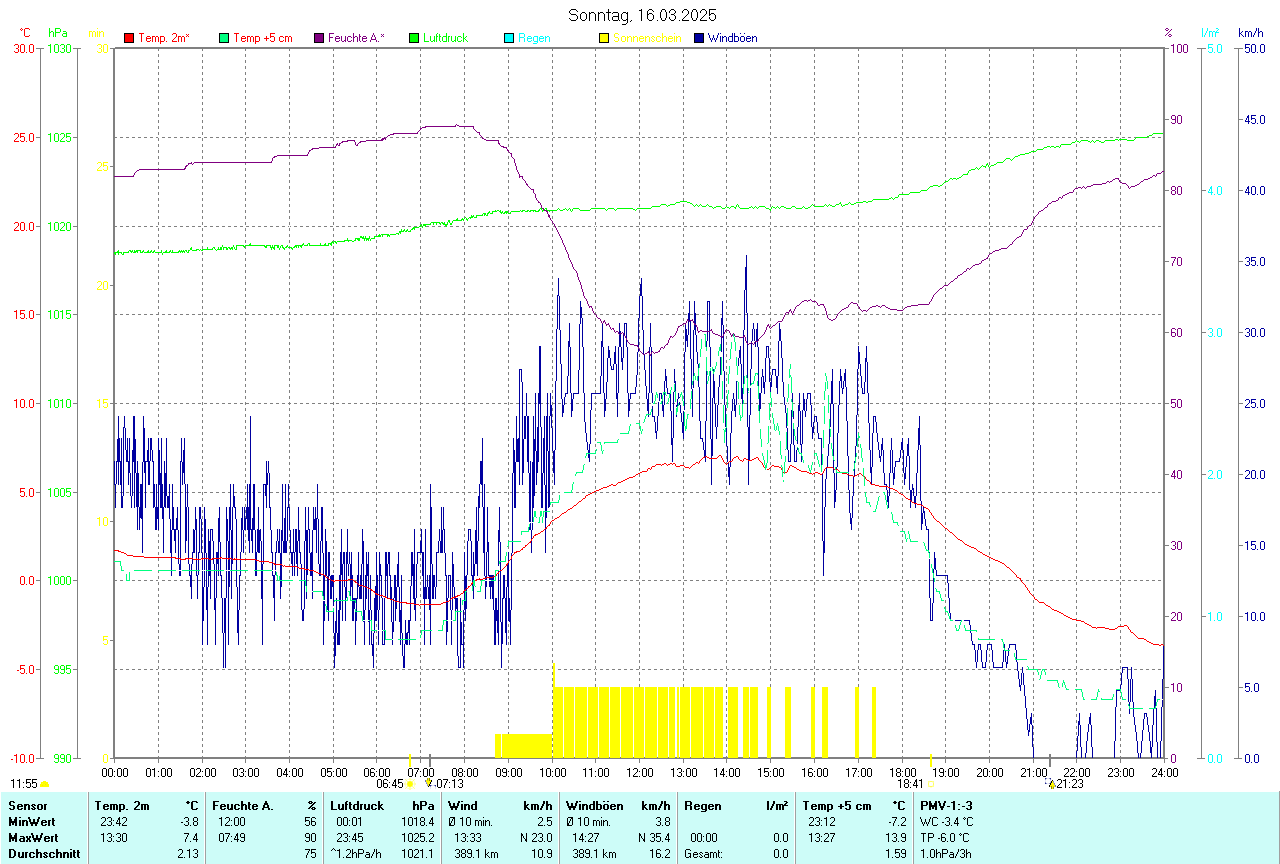The width and height of the screenshot is (1280, 864).
Task: Click the purple Feuchte A. legend swatch
Action: coord(319,38)
